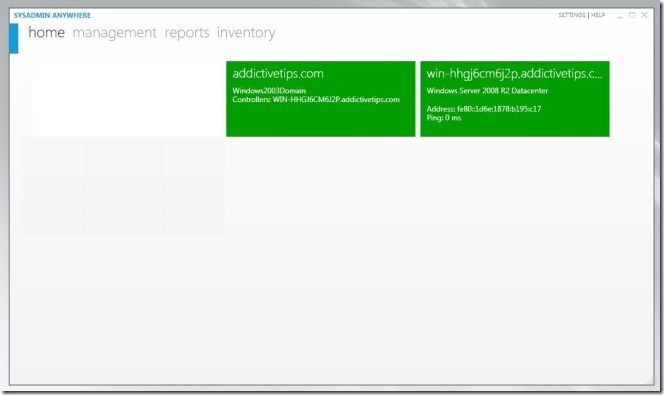Screen dimensions: 664x395
Task: Close the Sysadmin Anywhere window
Action: point(644,15)
